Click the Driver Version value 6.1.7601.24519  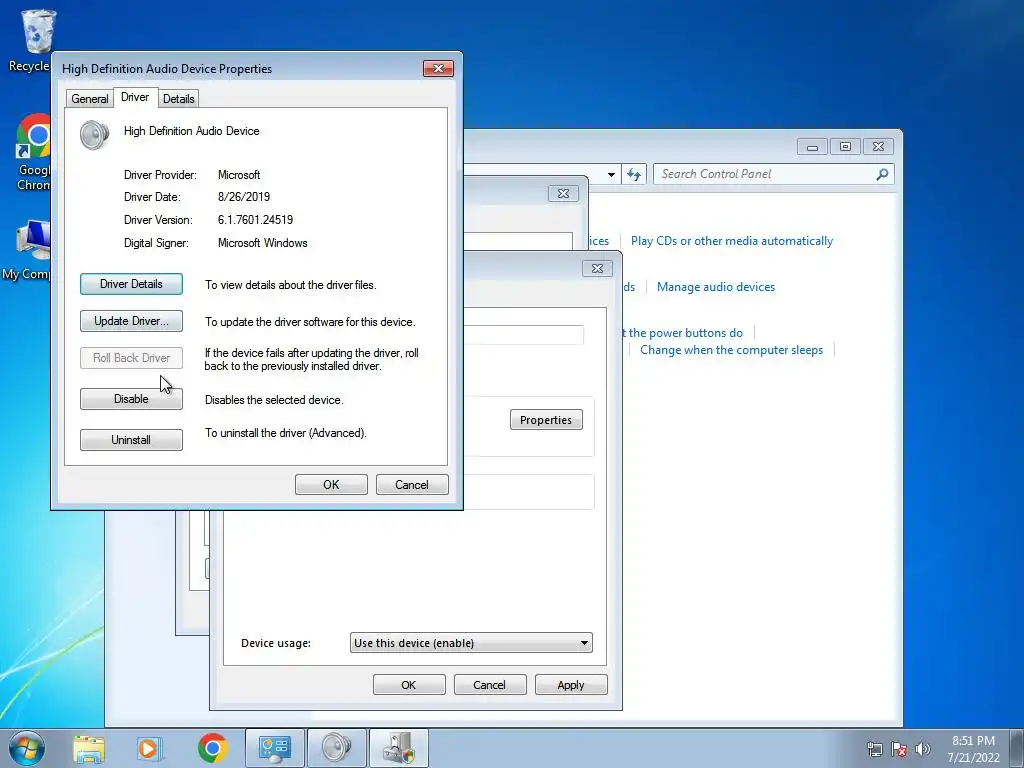point(255,220)
